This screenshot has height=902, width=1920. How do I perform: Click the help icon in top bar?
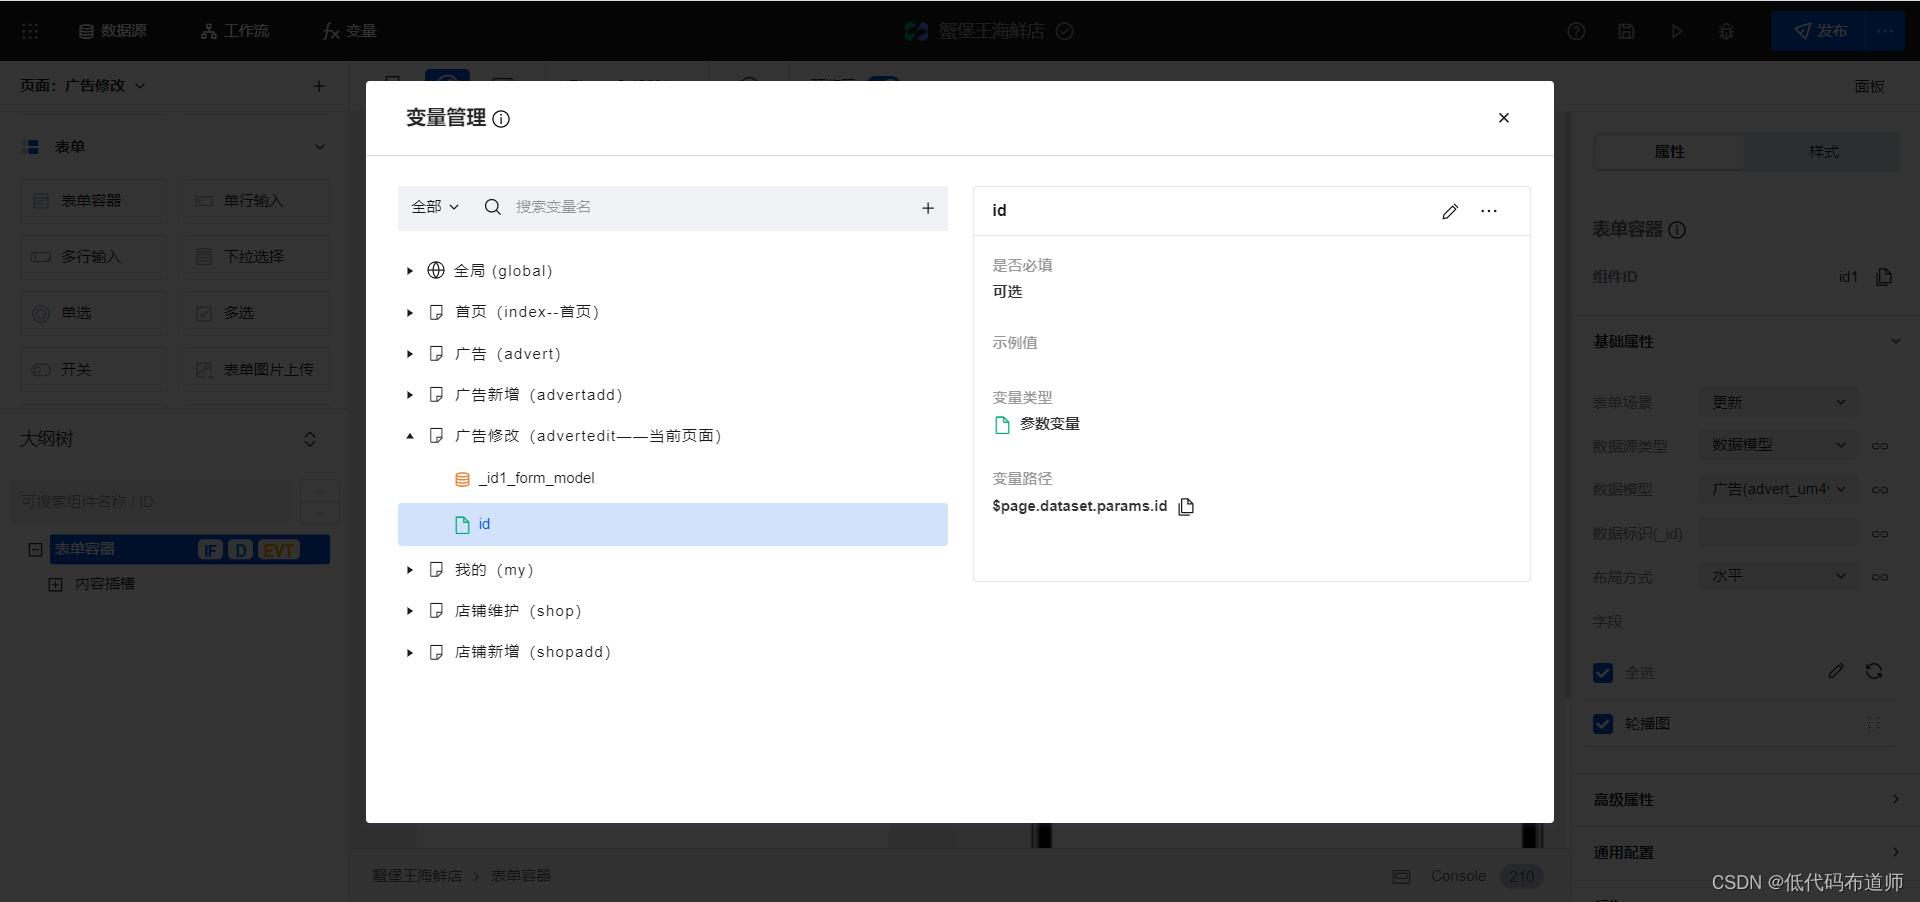point(1576,31)
